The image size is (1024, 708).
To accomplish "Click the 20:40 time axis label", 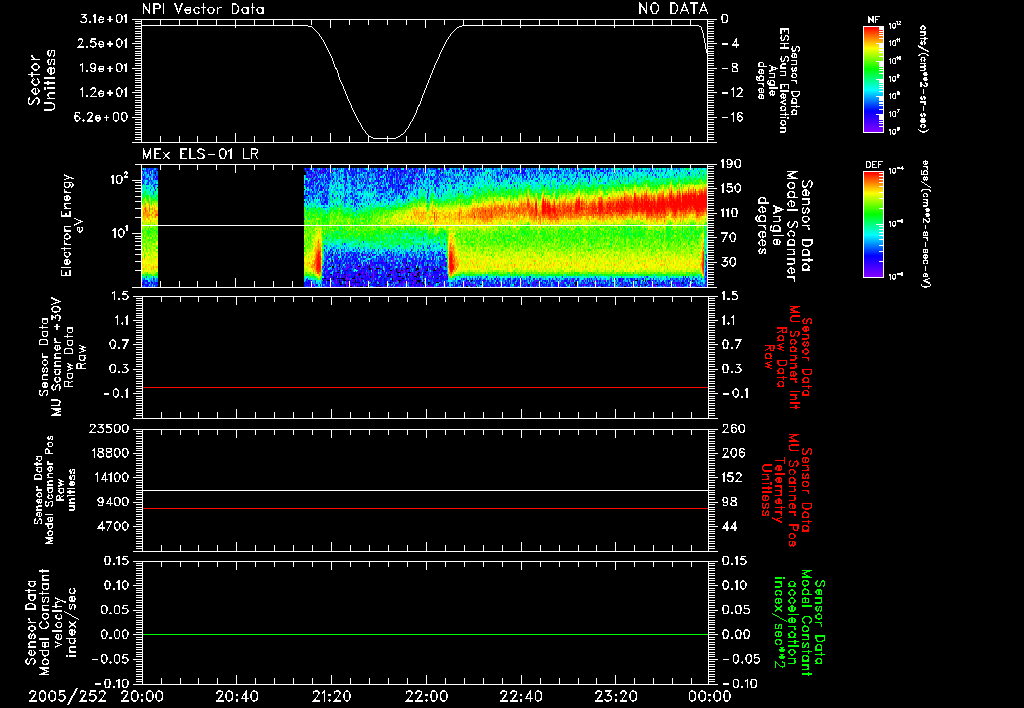I will click(x=236, y=696).
